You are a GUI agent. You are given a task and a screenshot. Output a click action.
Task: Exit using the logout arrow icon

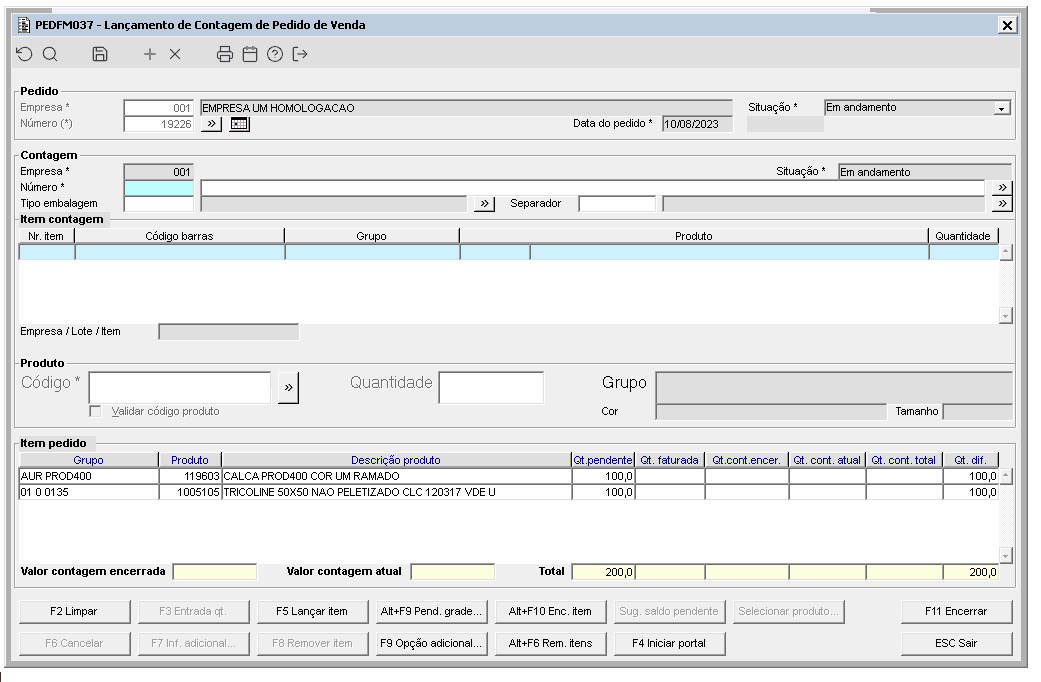300,54
